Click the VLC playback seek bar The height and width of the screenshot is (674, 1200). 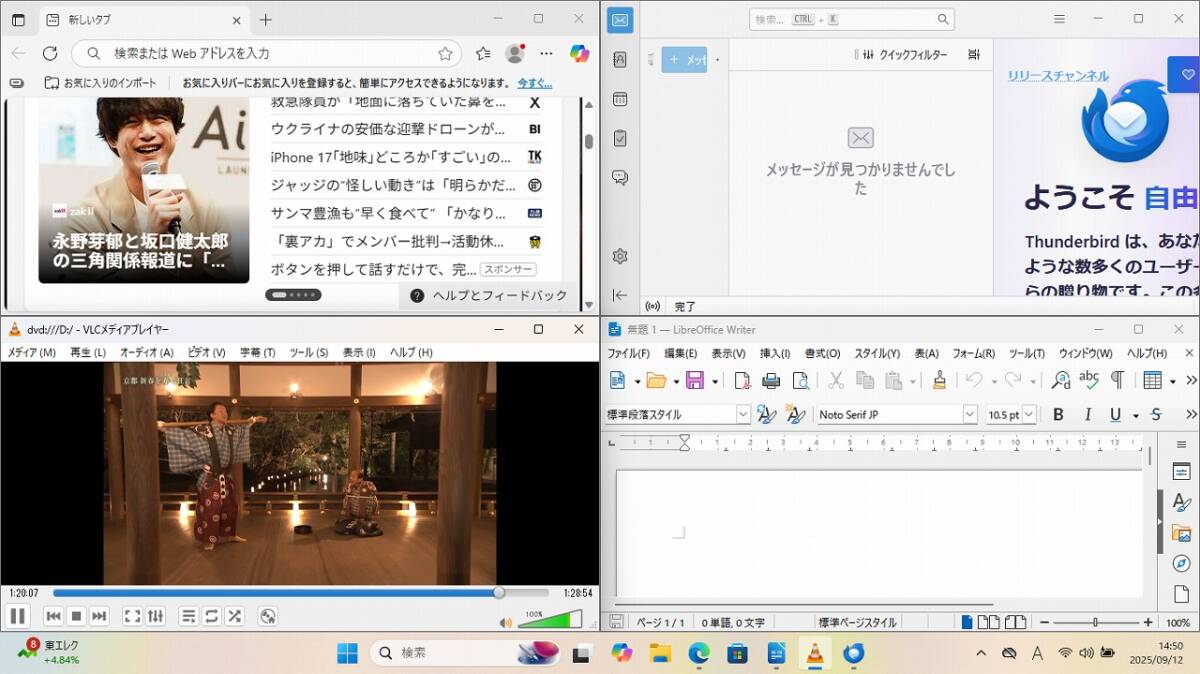pyautogui.click(x=300, y=593)
